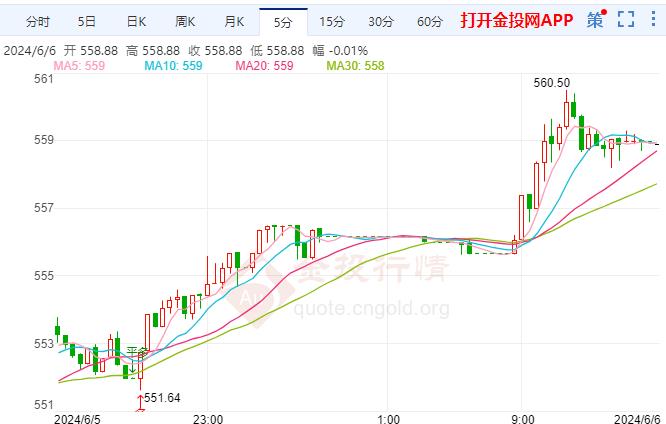The image size is (666, 424).
Task: Click the MA20: 559 indicator label
Action: (x=263, y=65)
